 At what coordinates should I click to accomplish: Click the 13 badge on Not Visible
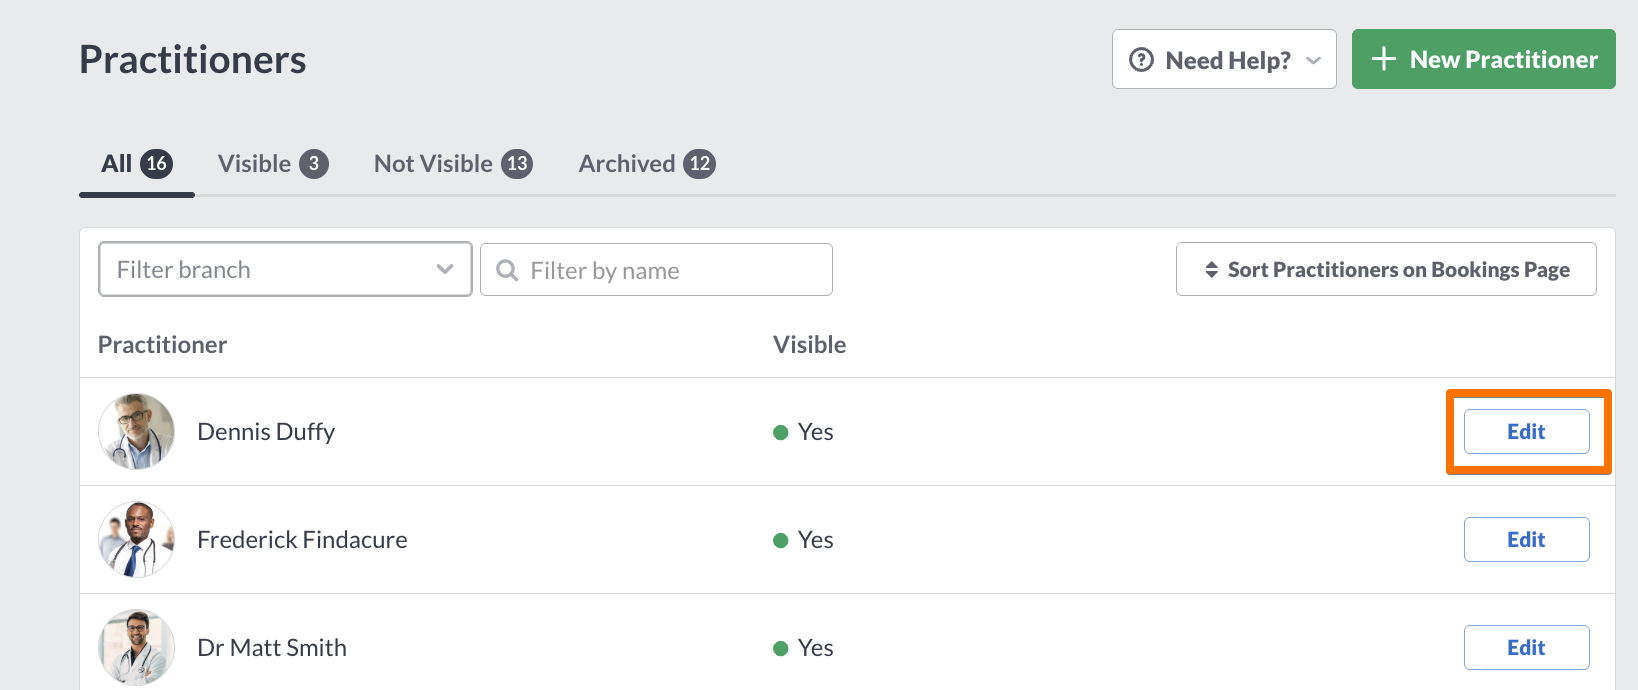click(x=517, y=164)
